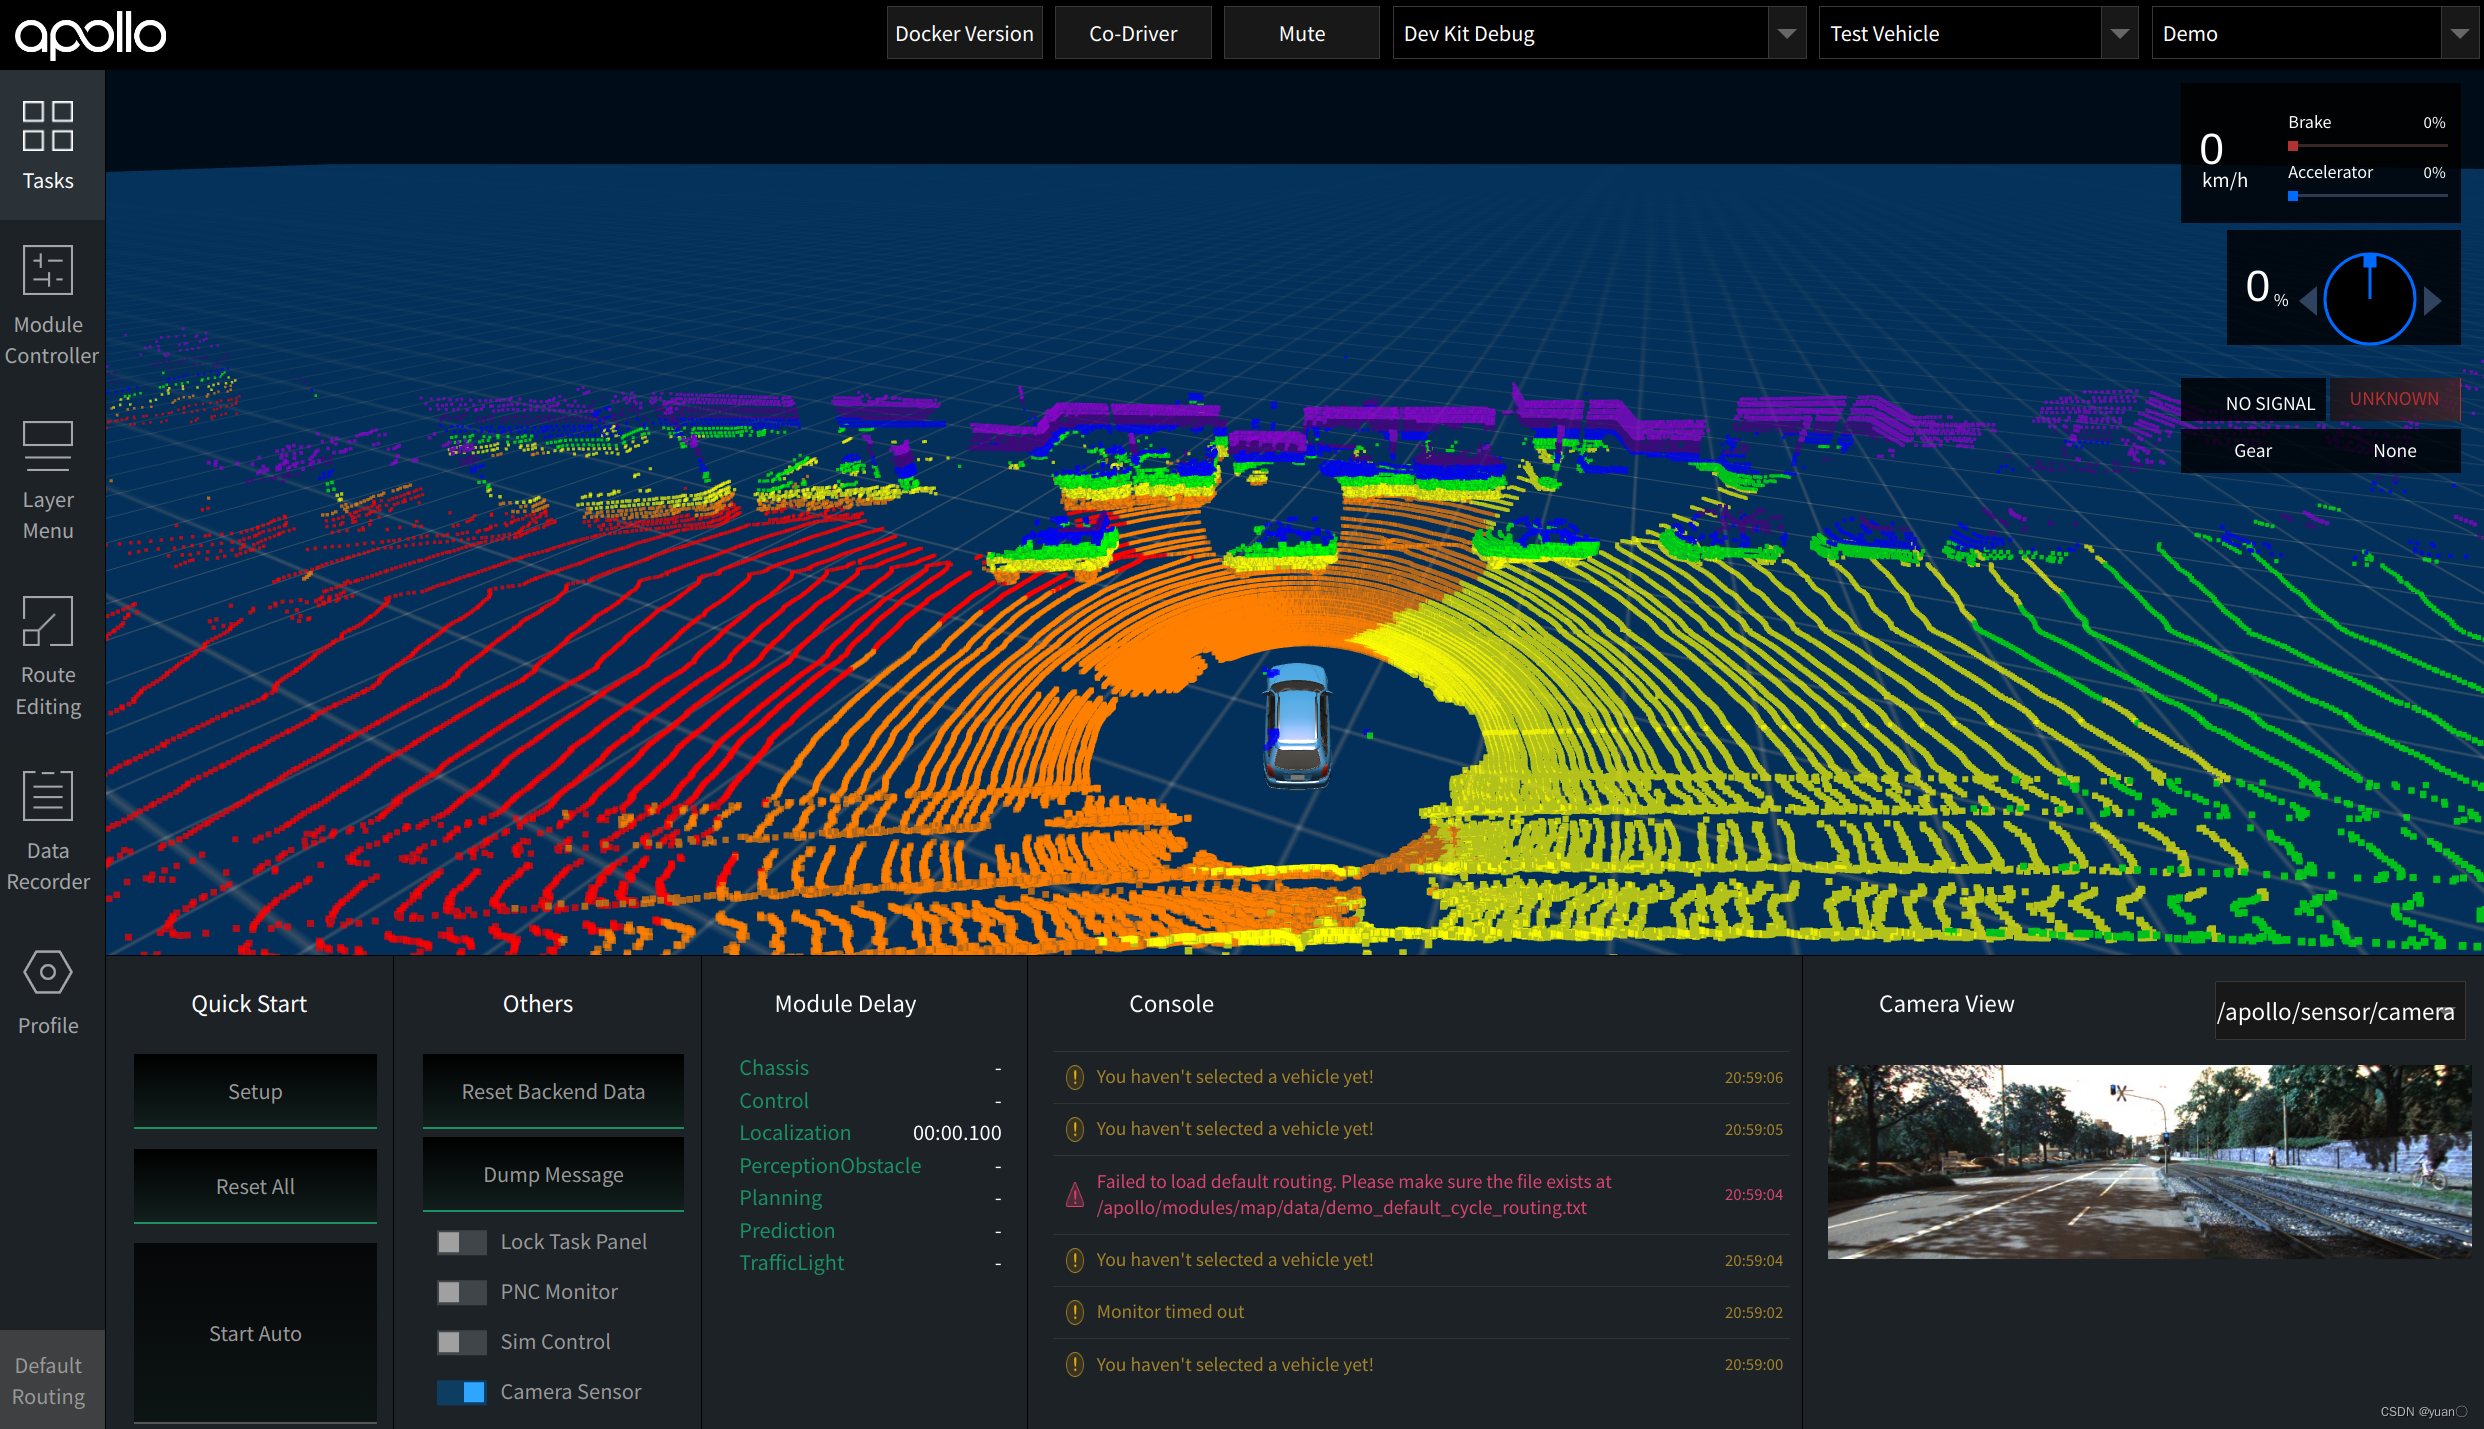This screenshot has height=1429, width=2484.
Task: Click the camera view image thumbnail
Action: (x=2149, y=1161)
